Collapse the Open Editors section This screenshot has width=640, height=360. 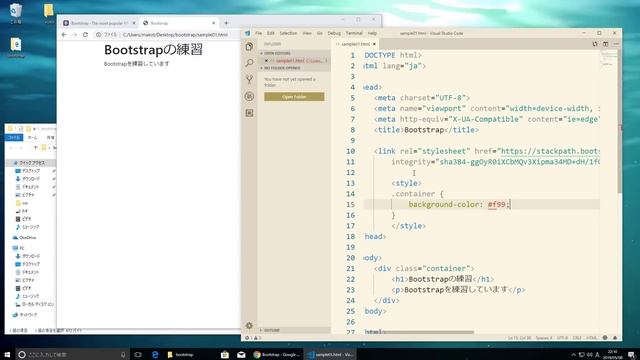click(295, 53)
